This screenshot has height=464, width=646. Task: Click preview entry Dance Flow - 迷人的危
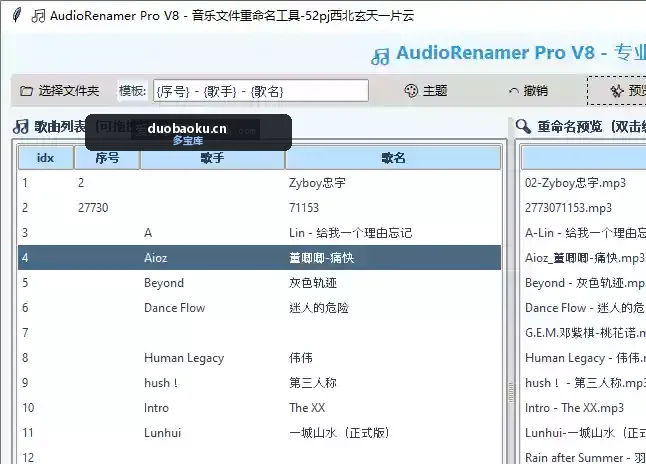(x=585, y=308)
